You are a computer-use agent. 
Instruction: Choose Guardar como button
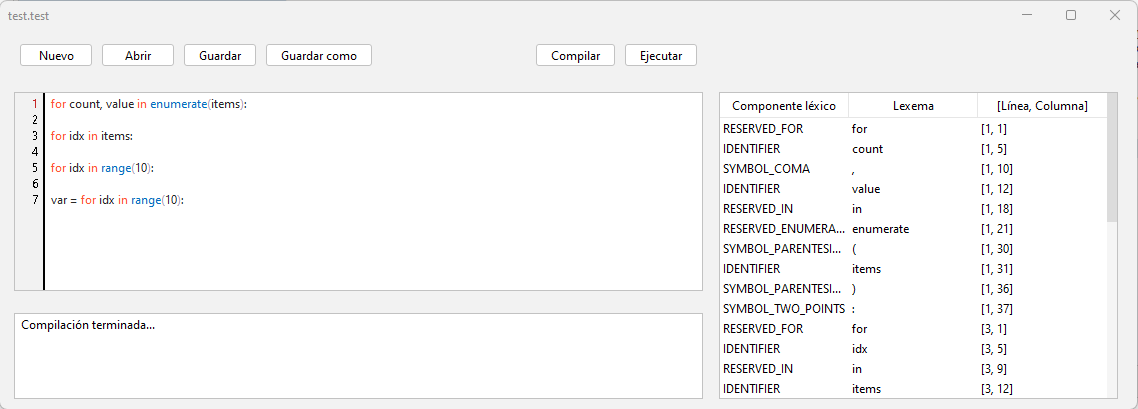click(x=319, y=55)
